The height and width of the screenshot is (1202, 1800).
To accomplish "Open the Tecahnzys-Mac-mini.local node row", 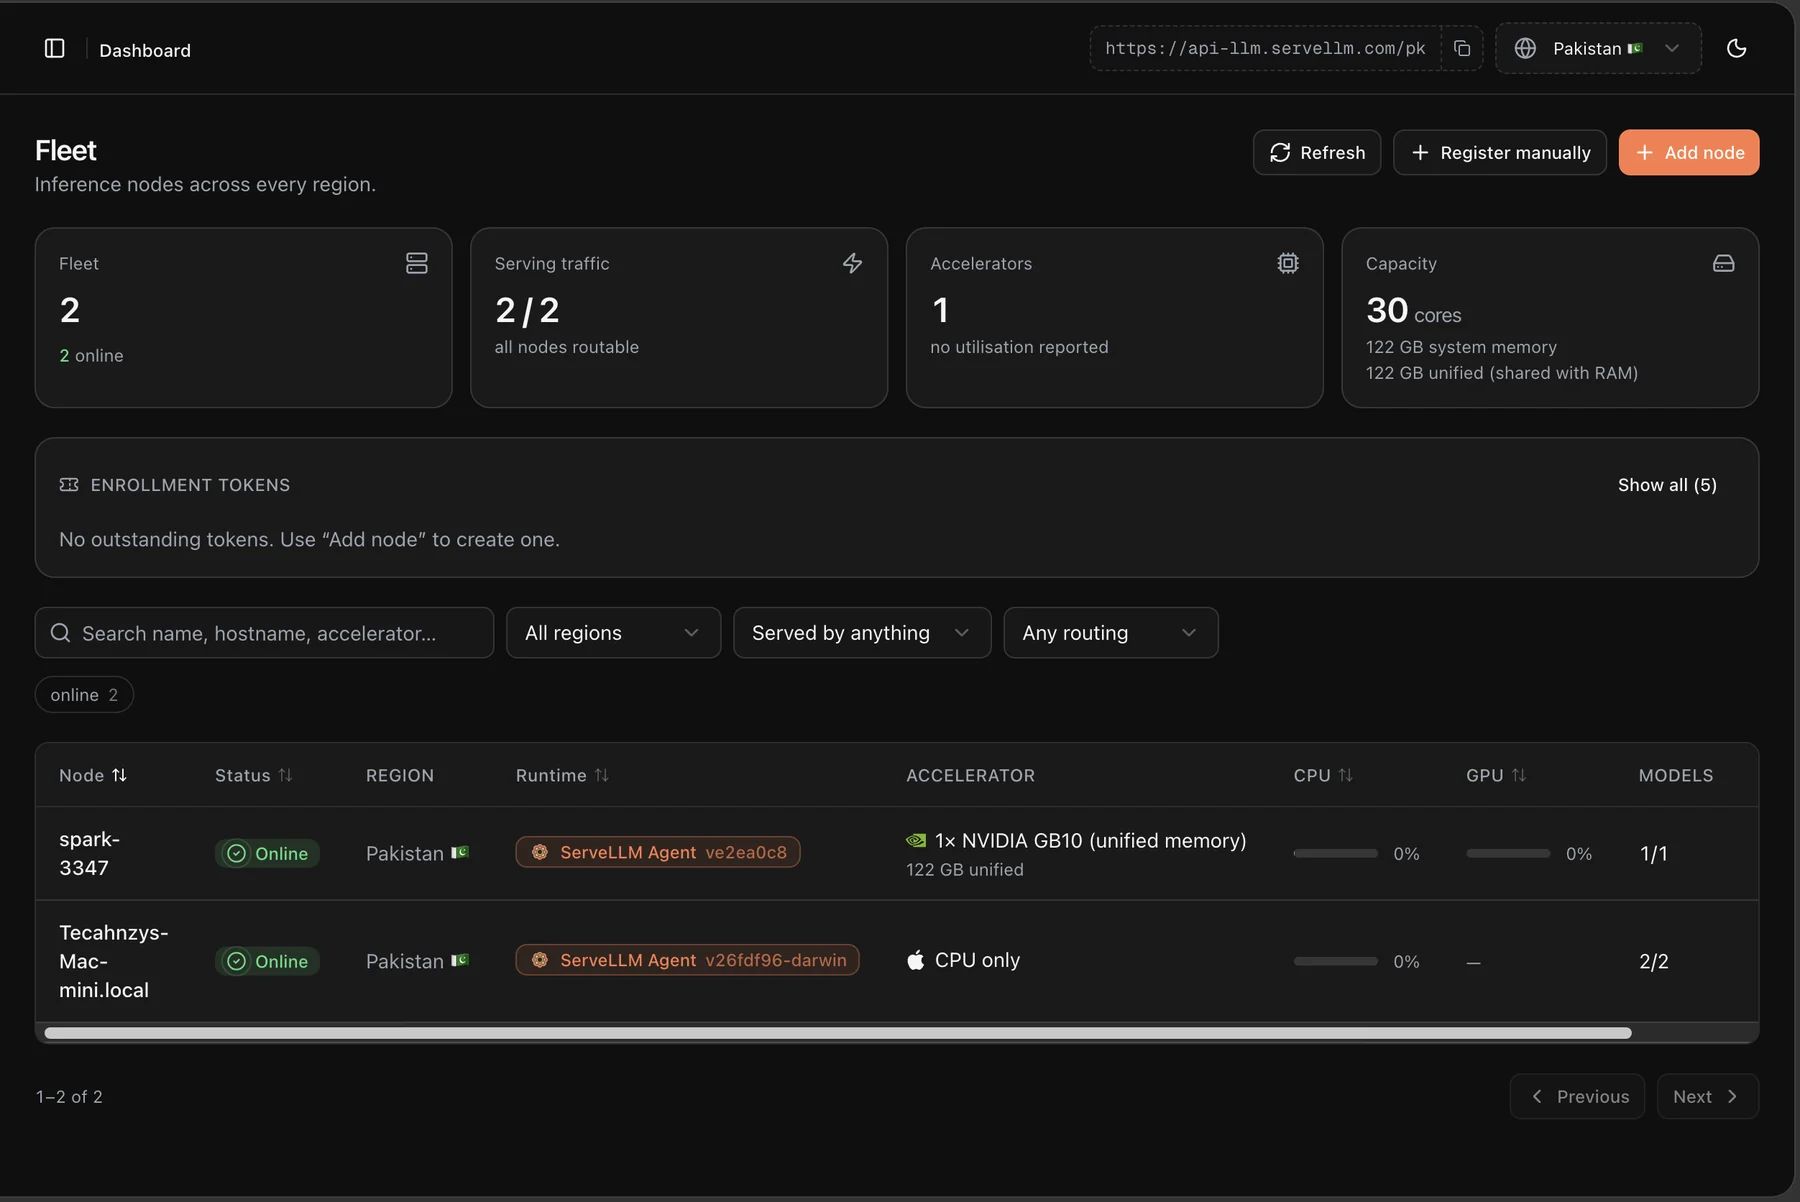I will [x=897, y=961].
